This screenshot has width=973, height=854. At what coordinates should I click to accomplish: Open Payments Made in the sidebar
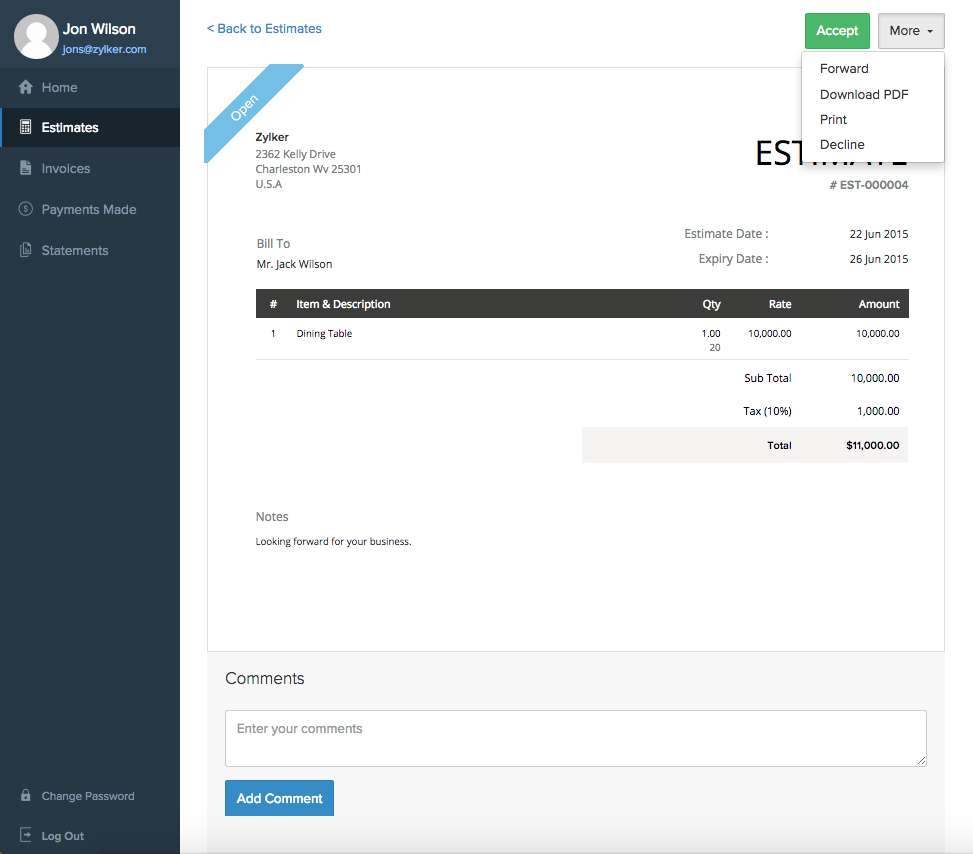89,210
